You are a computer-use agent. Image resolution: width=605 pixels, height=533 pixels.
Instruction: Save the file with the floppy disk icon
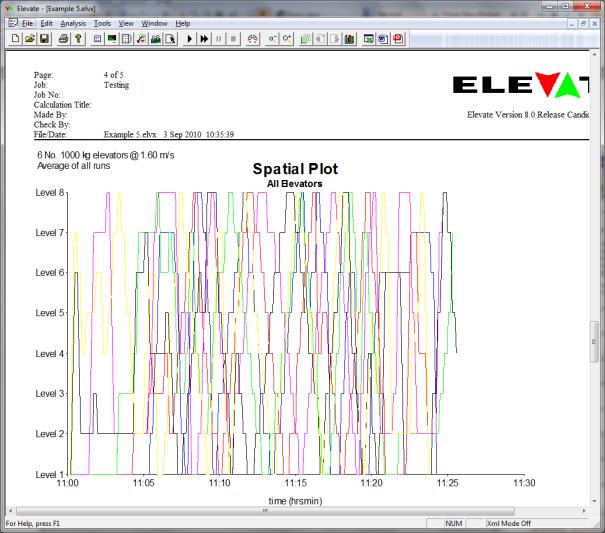click(44, 39)
